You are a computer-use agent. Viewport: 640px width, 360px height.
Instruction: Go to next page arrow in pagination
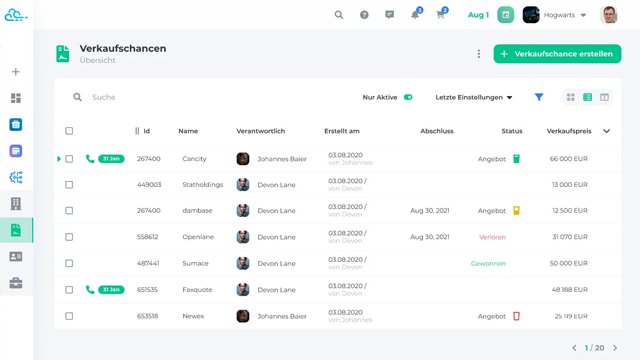coord(615,348)
